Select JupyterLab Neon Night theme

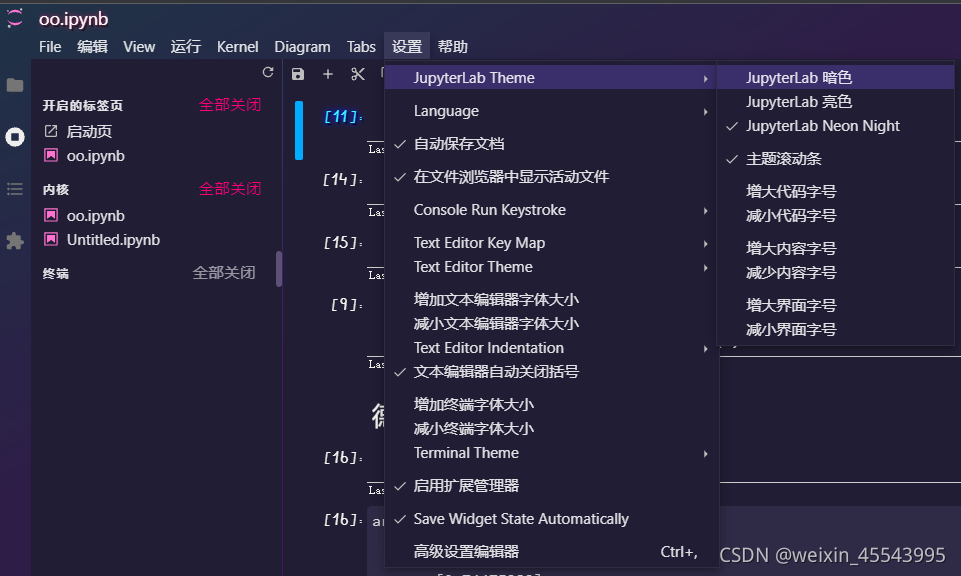click(x=835, y=126)
